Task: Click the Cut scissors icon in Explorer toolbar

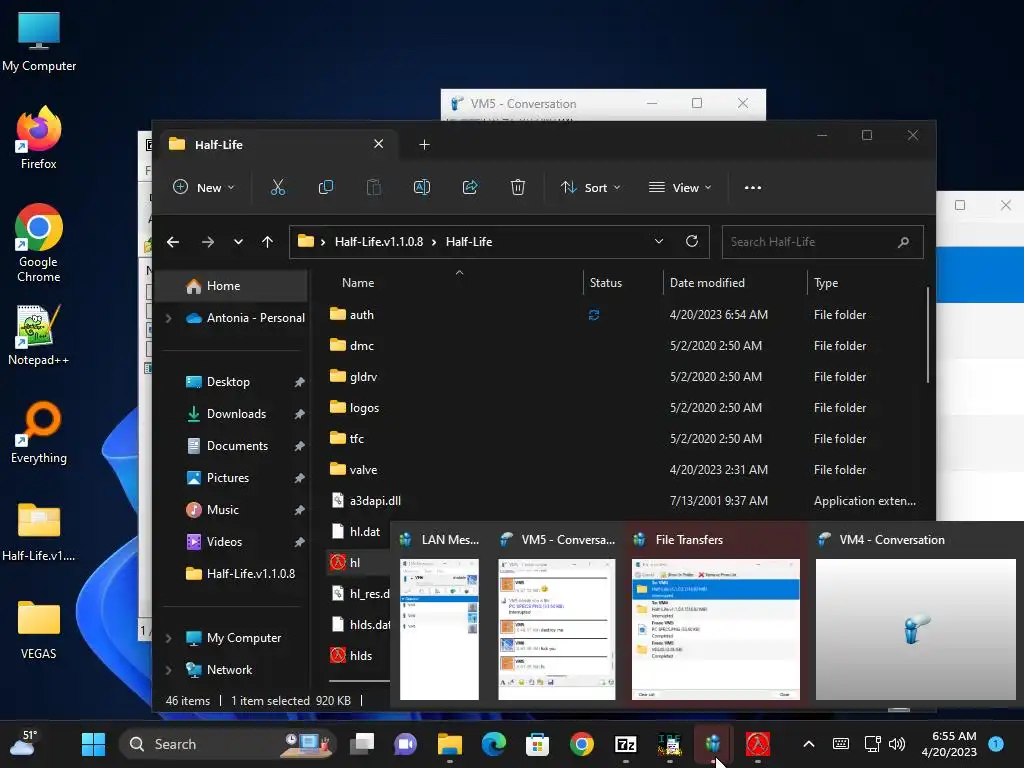Action: pyautogui.click(x=278, y=187)
